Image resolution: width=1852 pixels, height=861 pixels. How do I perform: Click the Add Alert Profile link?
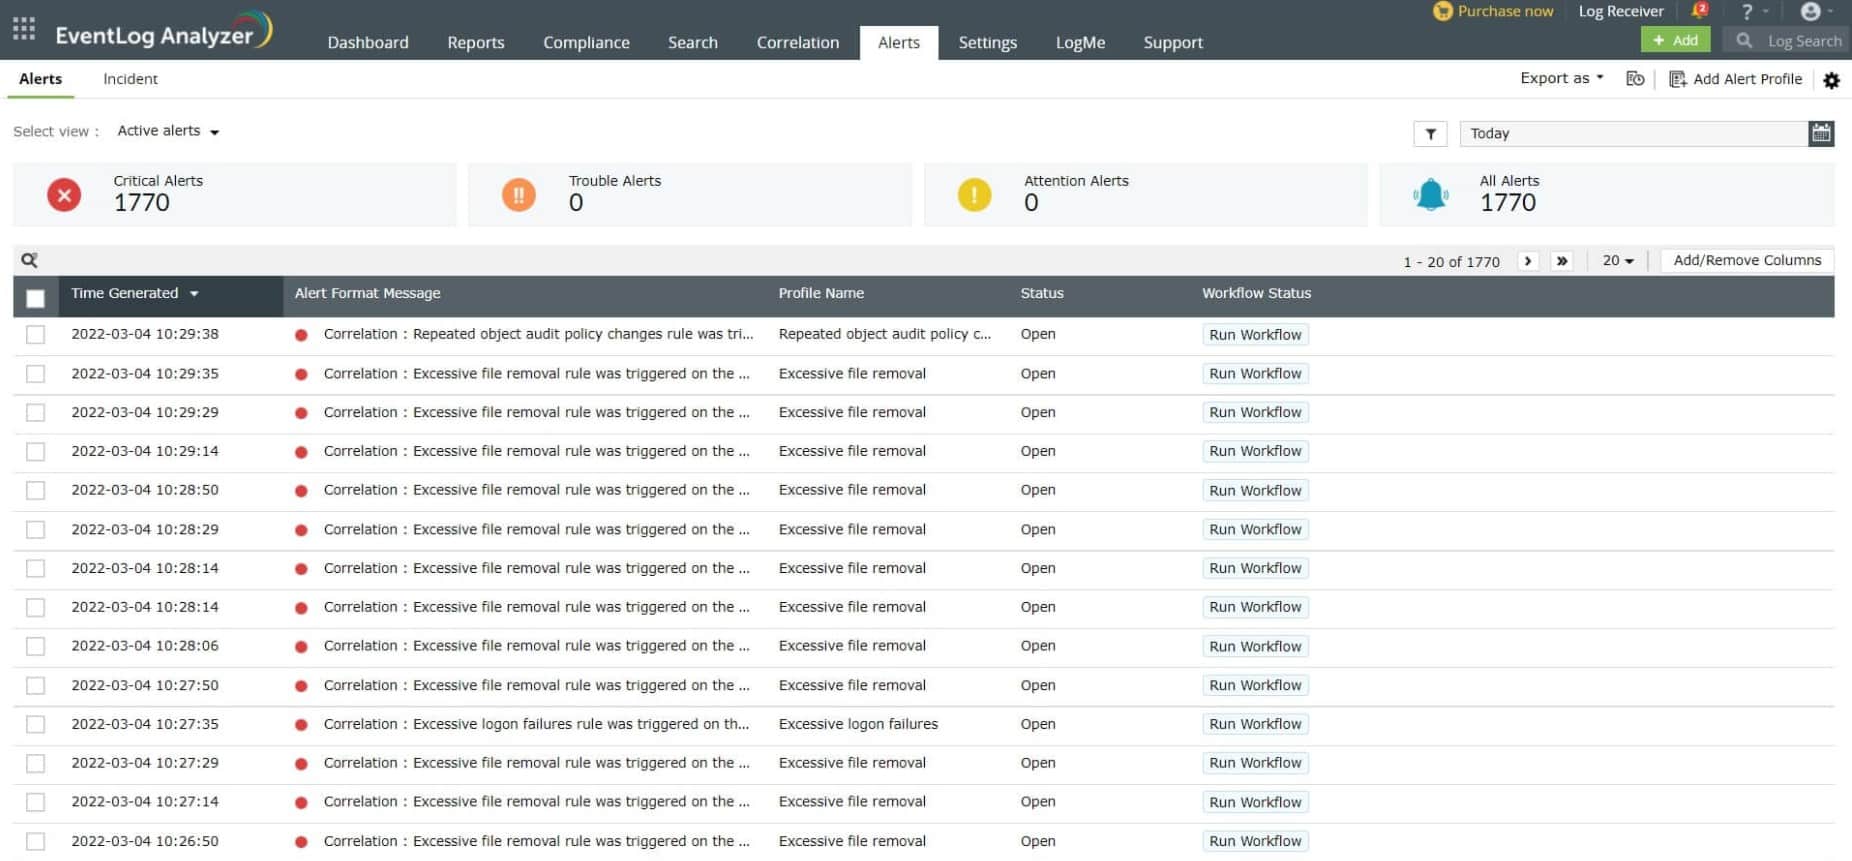point(1747,79)
